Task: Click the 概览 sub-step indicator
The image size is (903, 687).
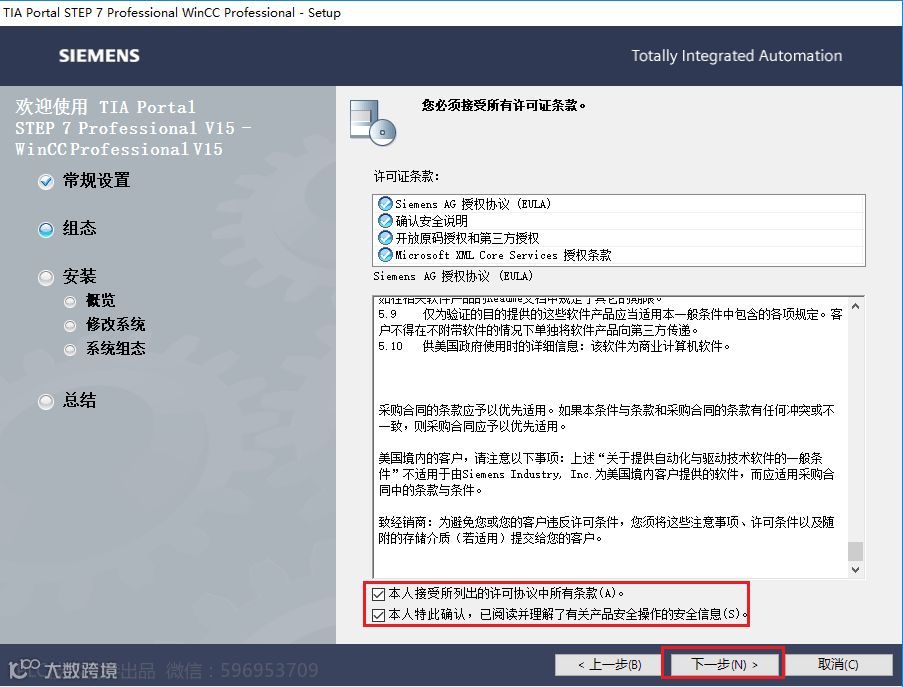Action: (x=70, y=302)
